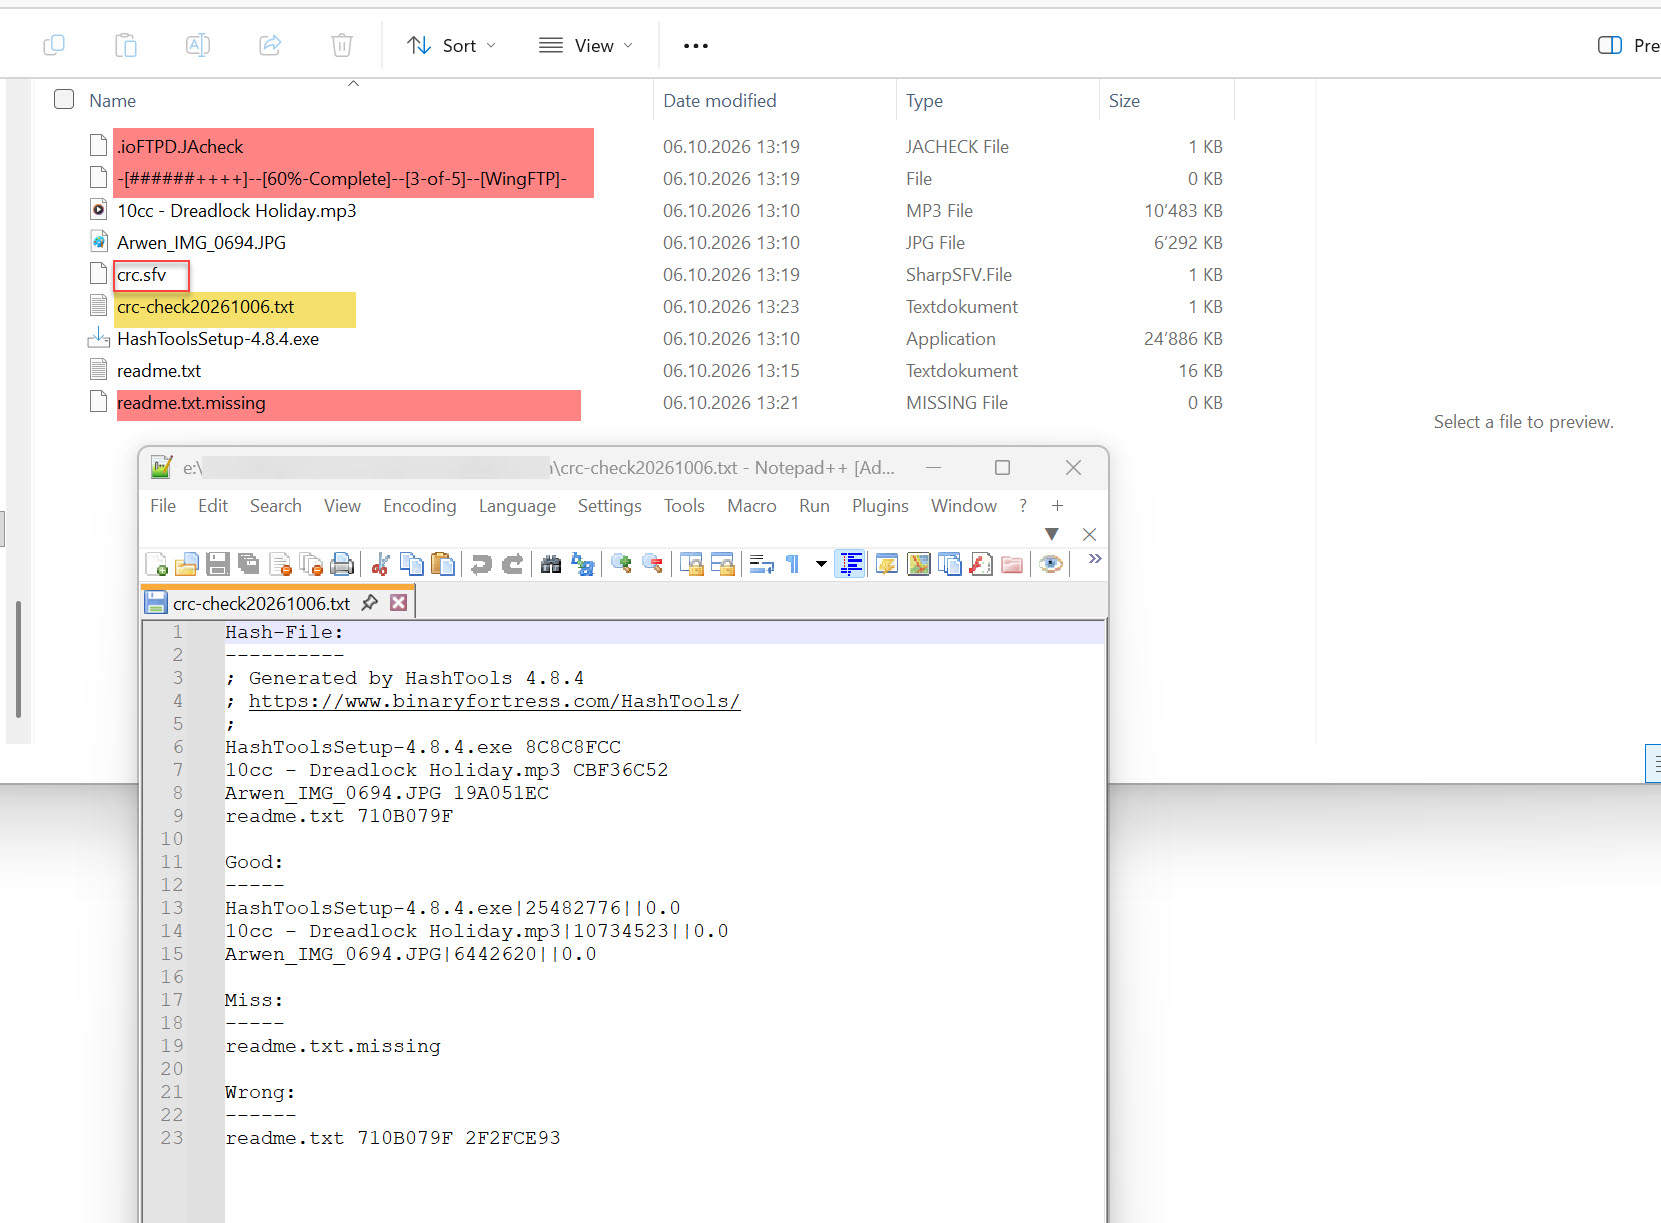Toggle show all characters pilcrow icon

click(x=793, y=564)
